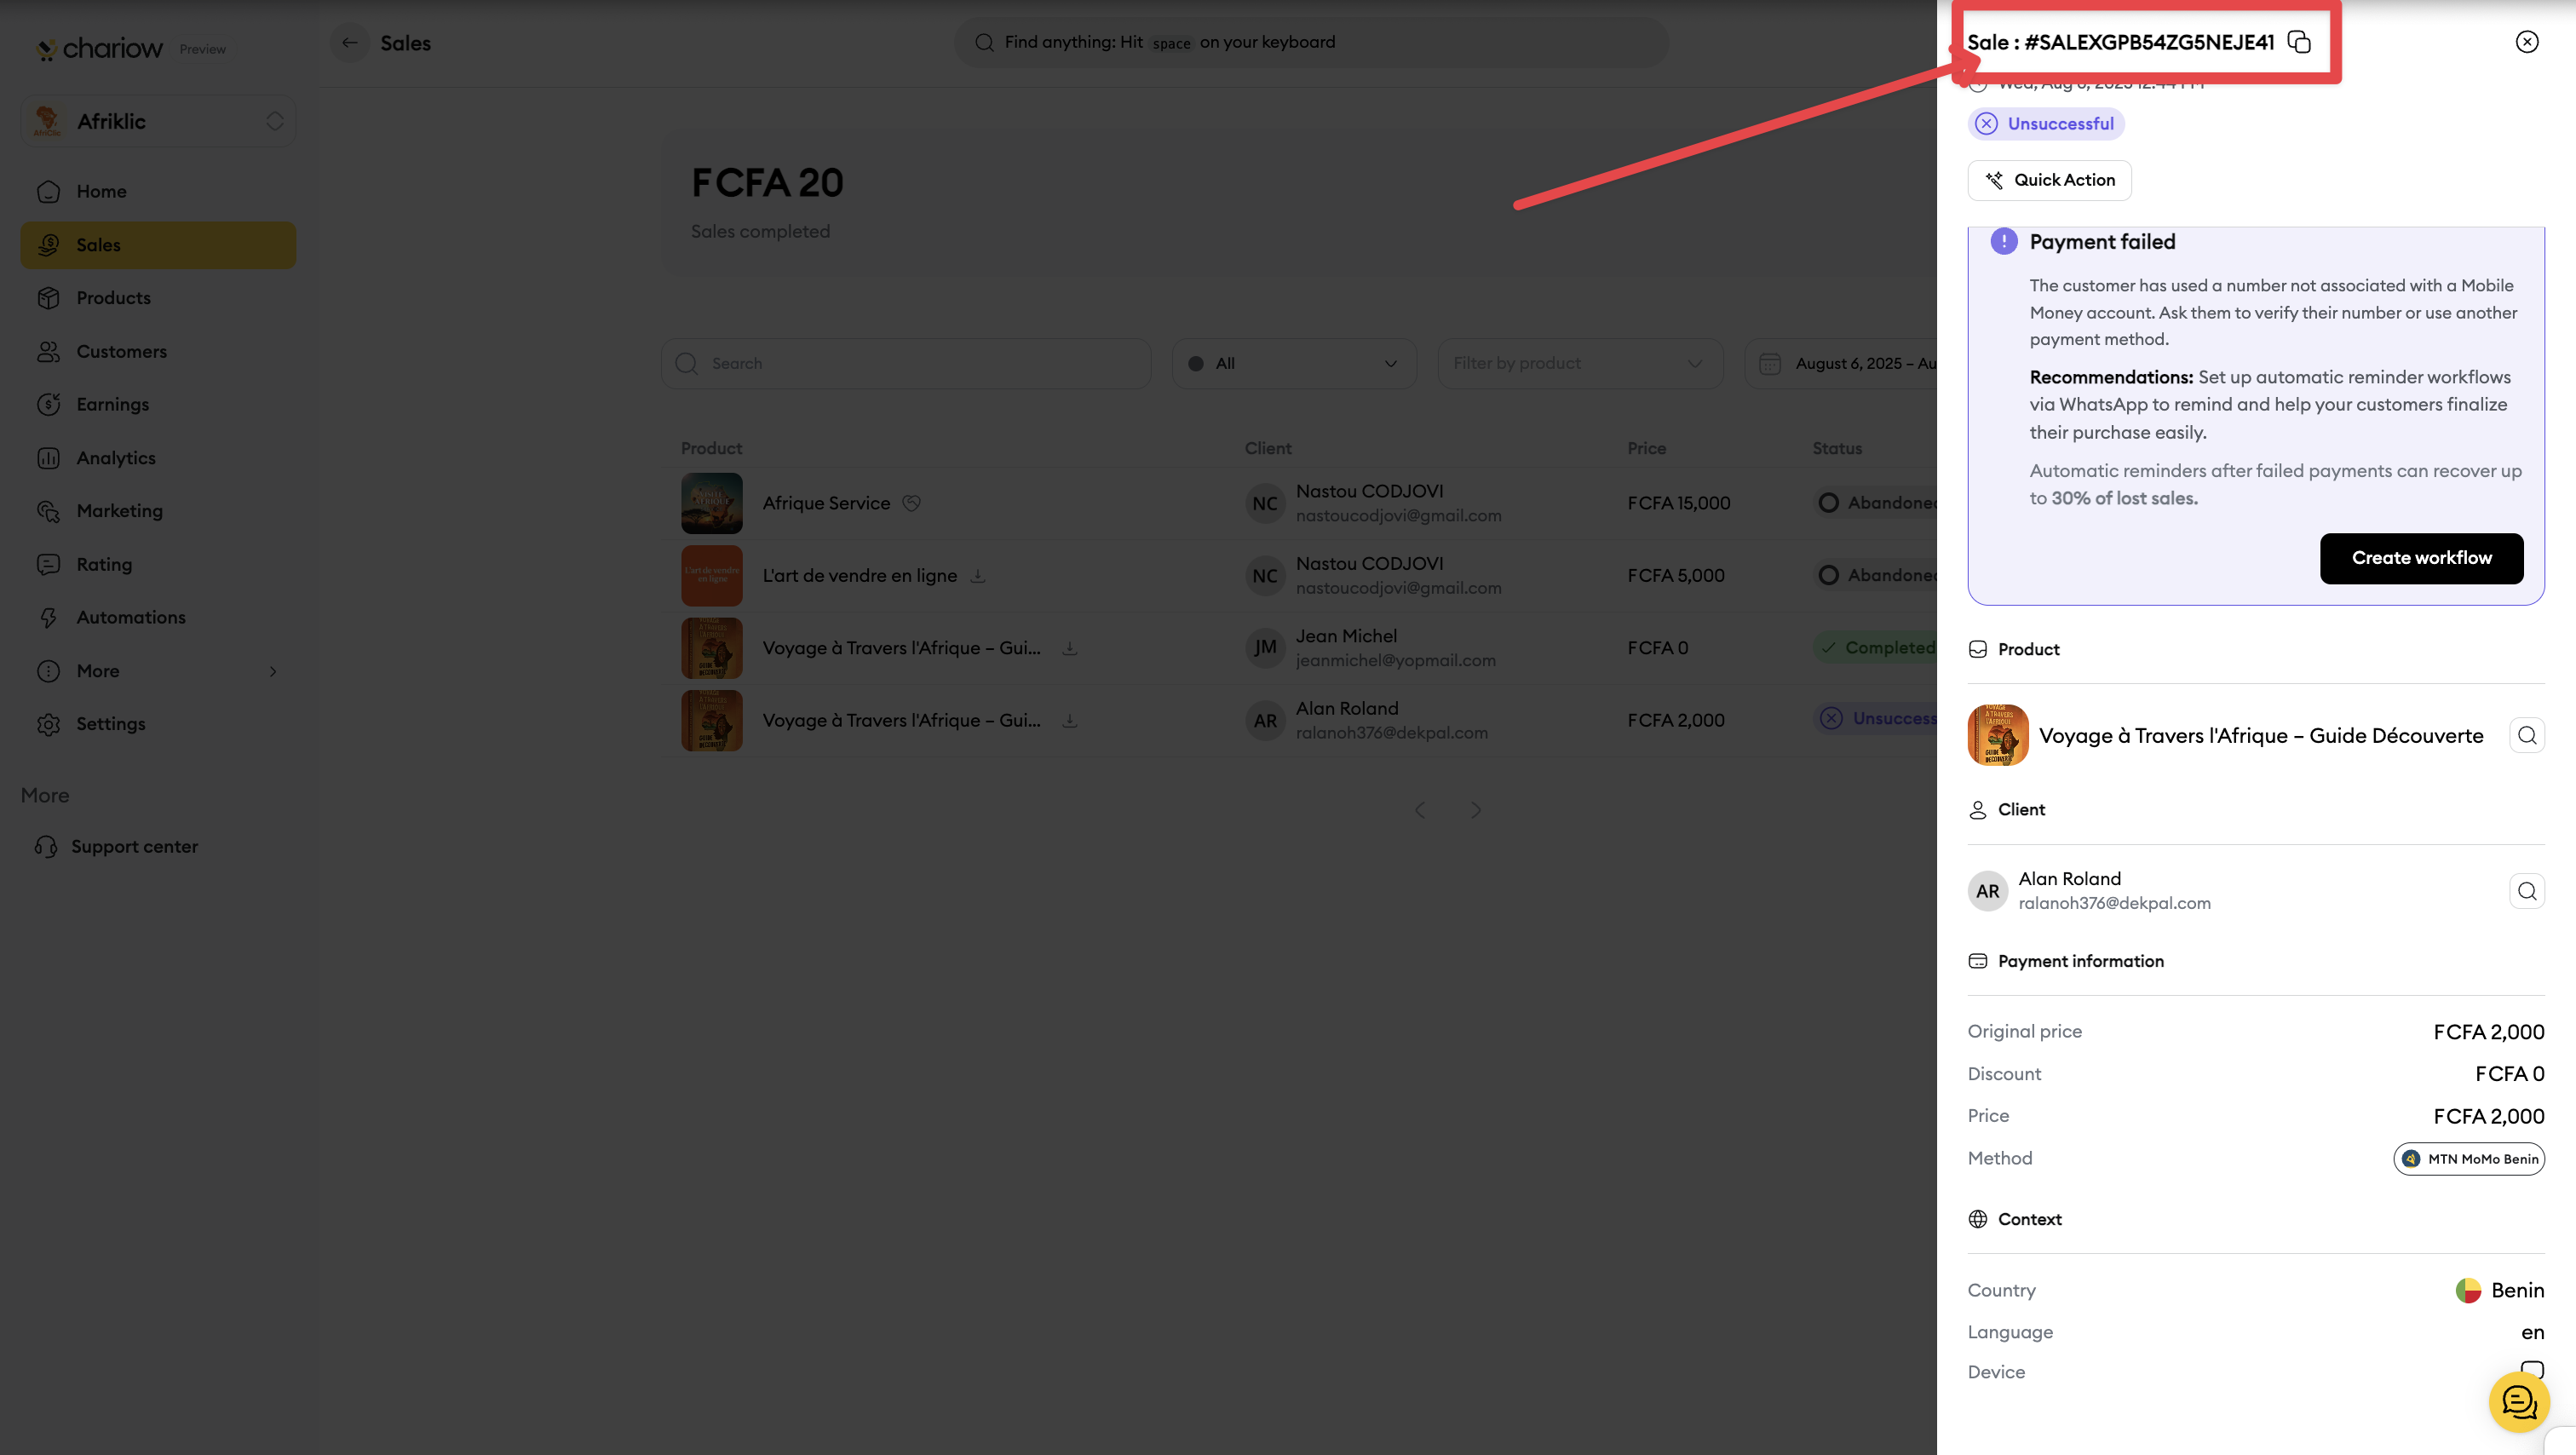The height and width of the screenshot is (1455, 2576).
Task: Click the AR avatar in client section
Action: [1988, 891]
